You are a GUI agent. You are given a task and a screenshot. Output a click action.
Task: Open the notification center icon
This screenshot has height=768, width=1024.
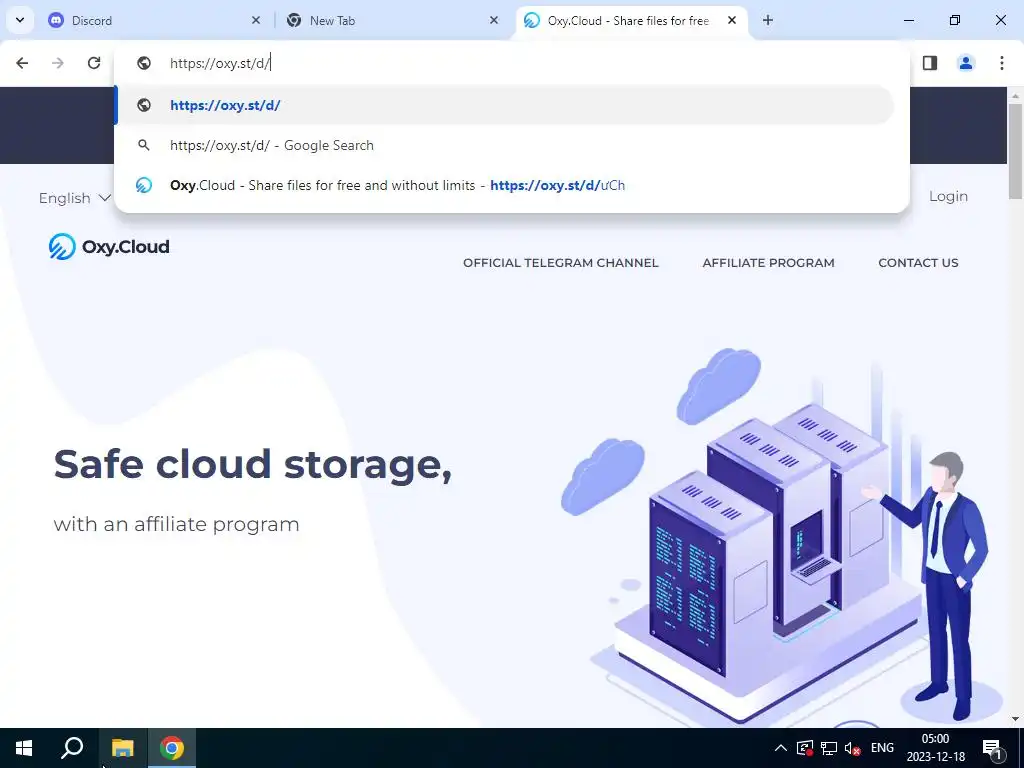click(992, 748)
